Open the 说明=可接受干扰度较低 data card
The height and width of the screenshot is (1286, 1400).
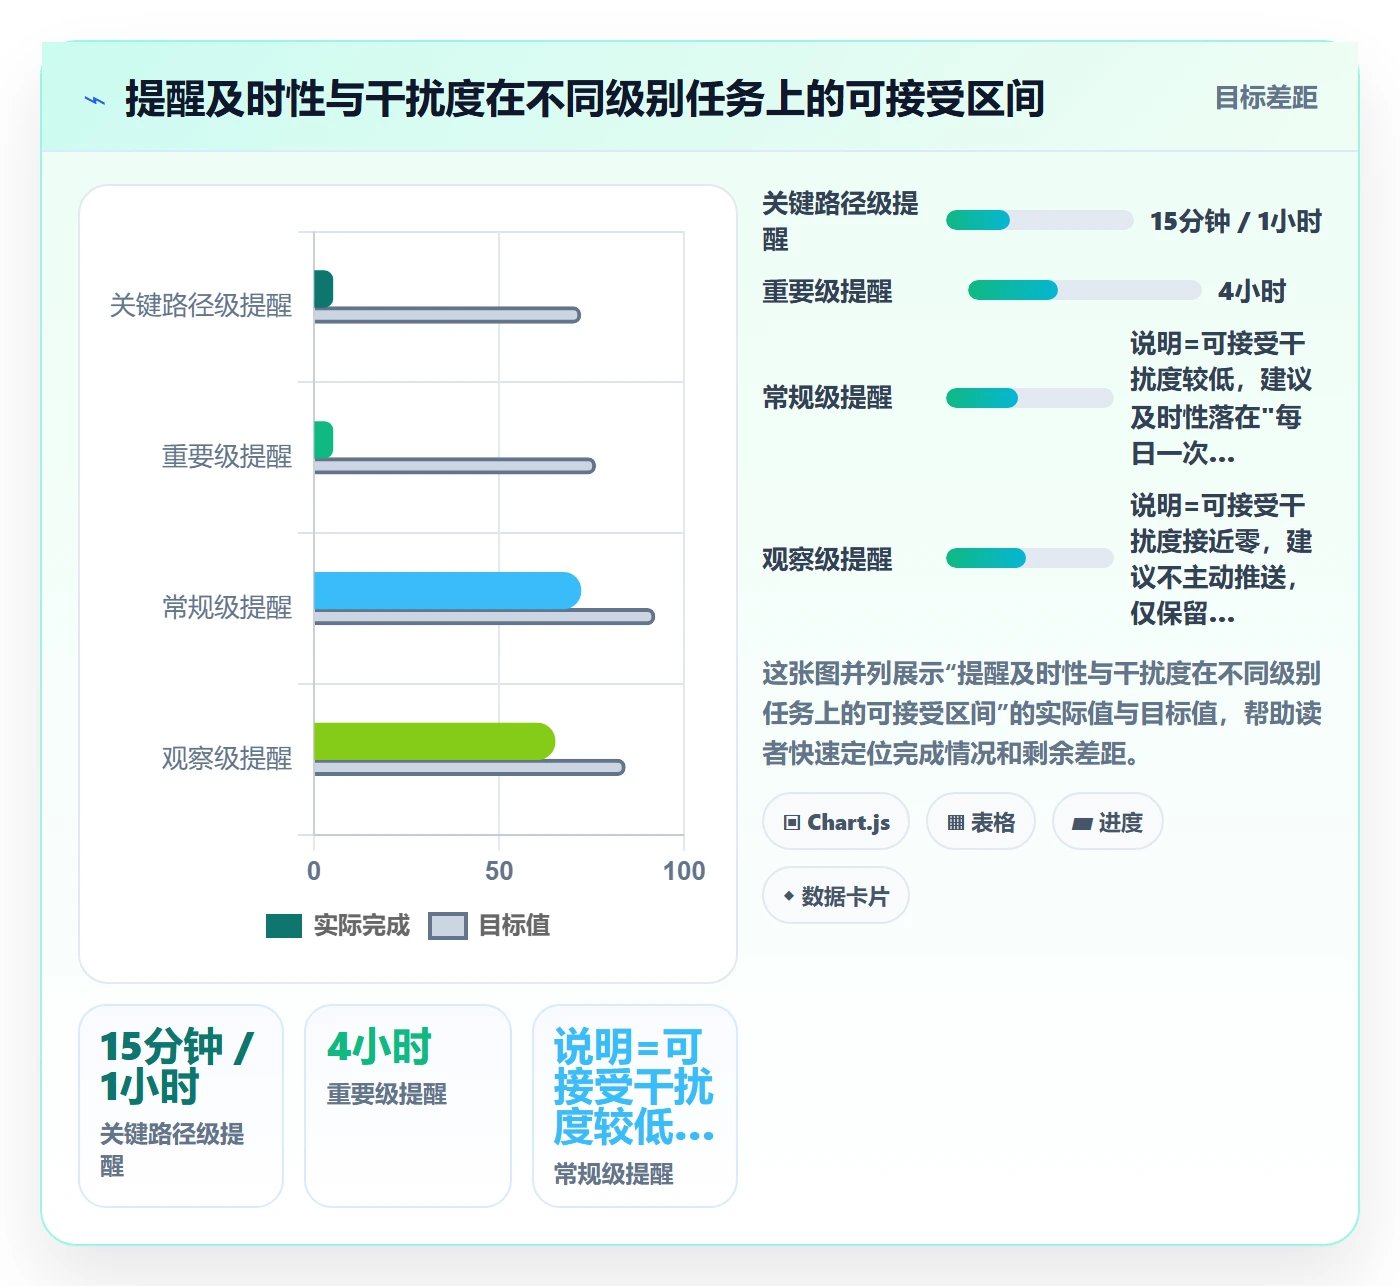click(x=635, y=1106)
